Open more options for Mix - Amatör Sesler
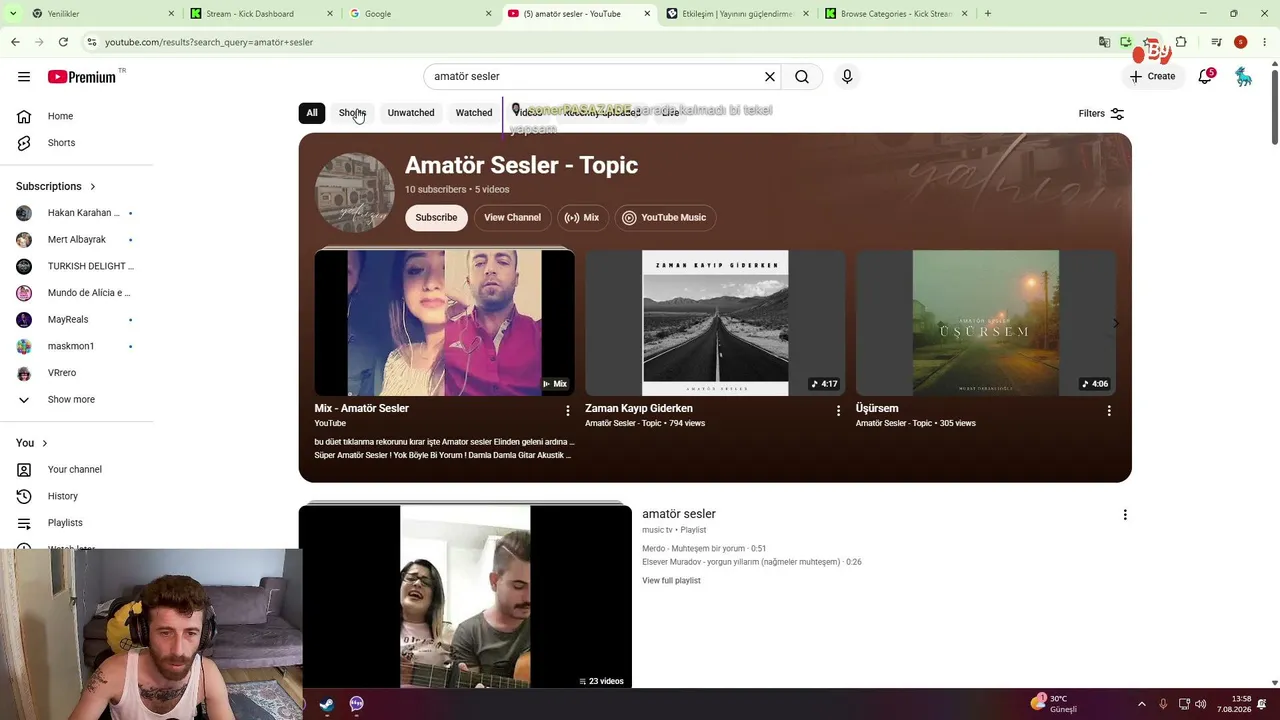 click(x=568, y=411)
